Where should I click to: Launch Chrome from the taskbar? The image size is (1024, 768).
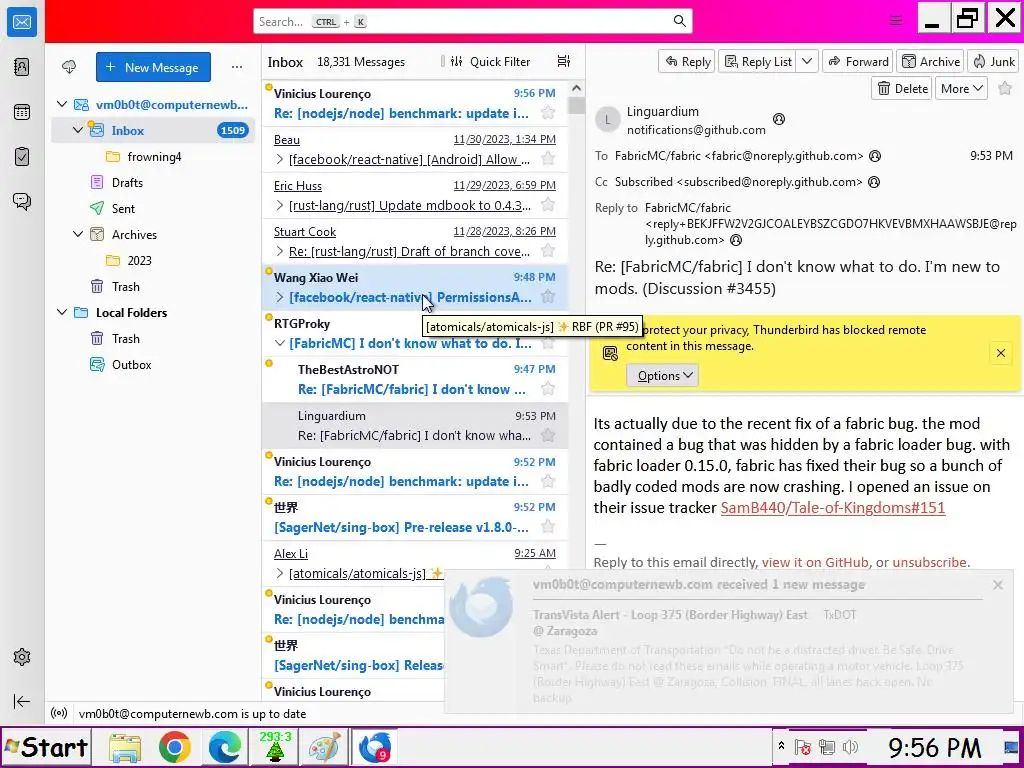pyautogui.click(x=174, y=747)
